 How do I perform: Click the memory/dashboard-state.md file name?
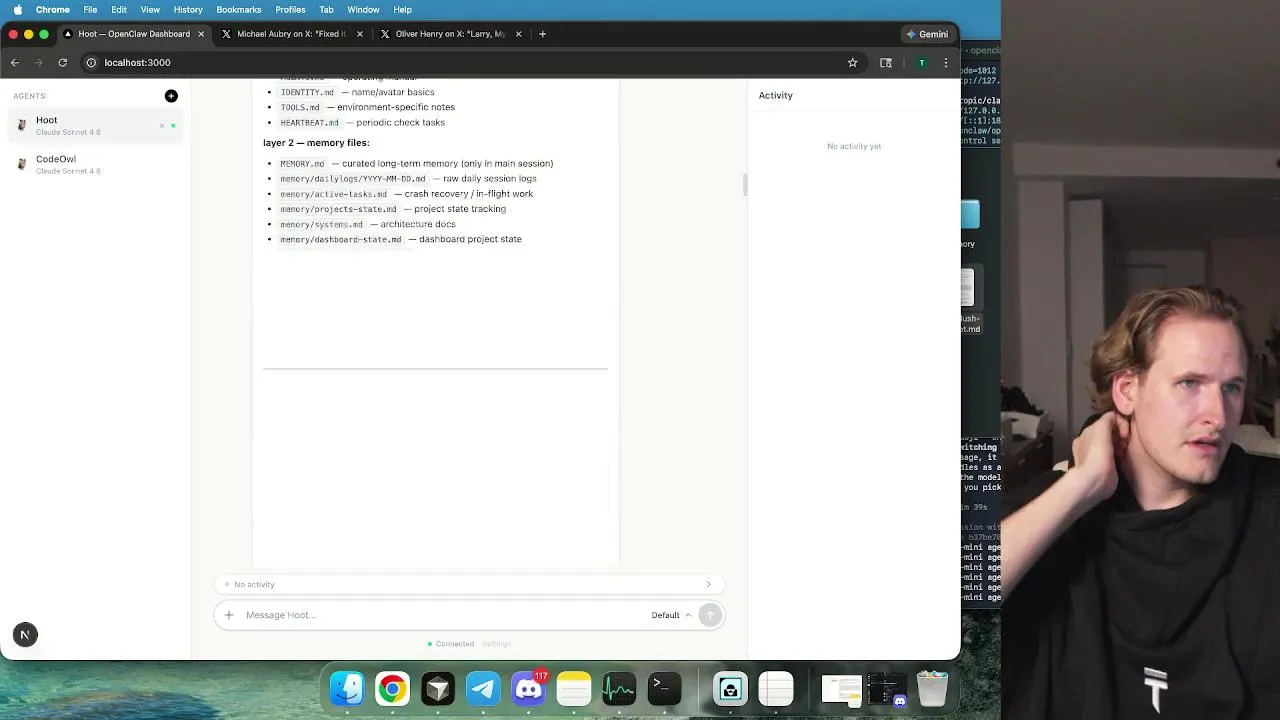coord(341,240)
